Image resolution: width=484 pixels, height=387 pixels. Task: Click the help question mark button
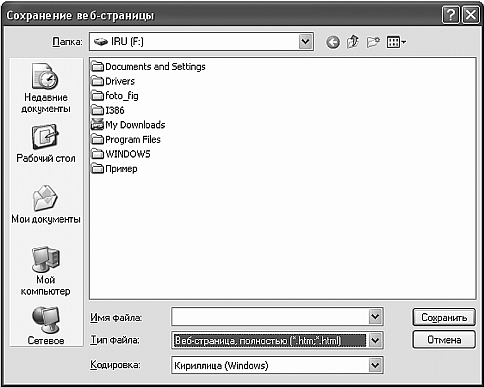coord(450,15)
